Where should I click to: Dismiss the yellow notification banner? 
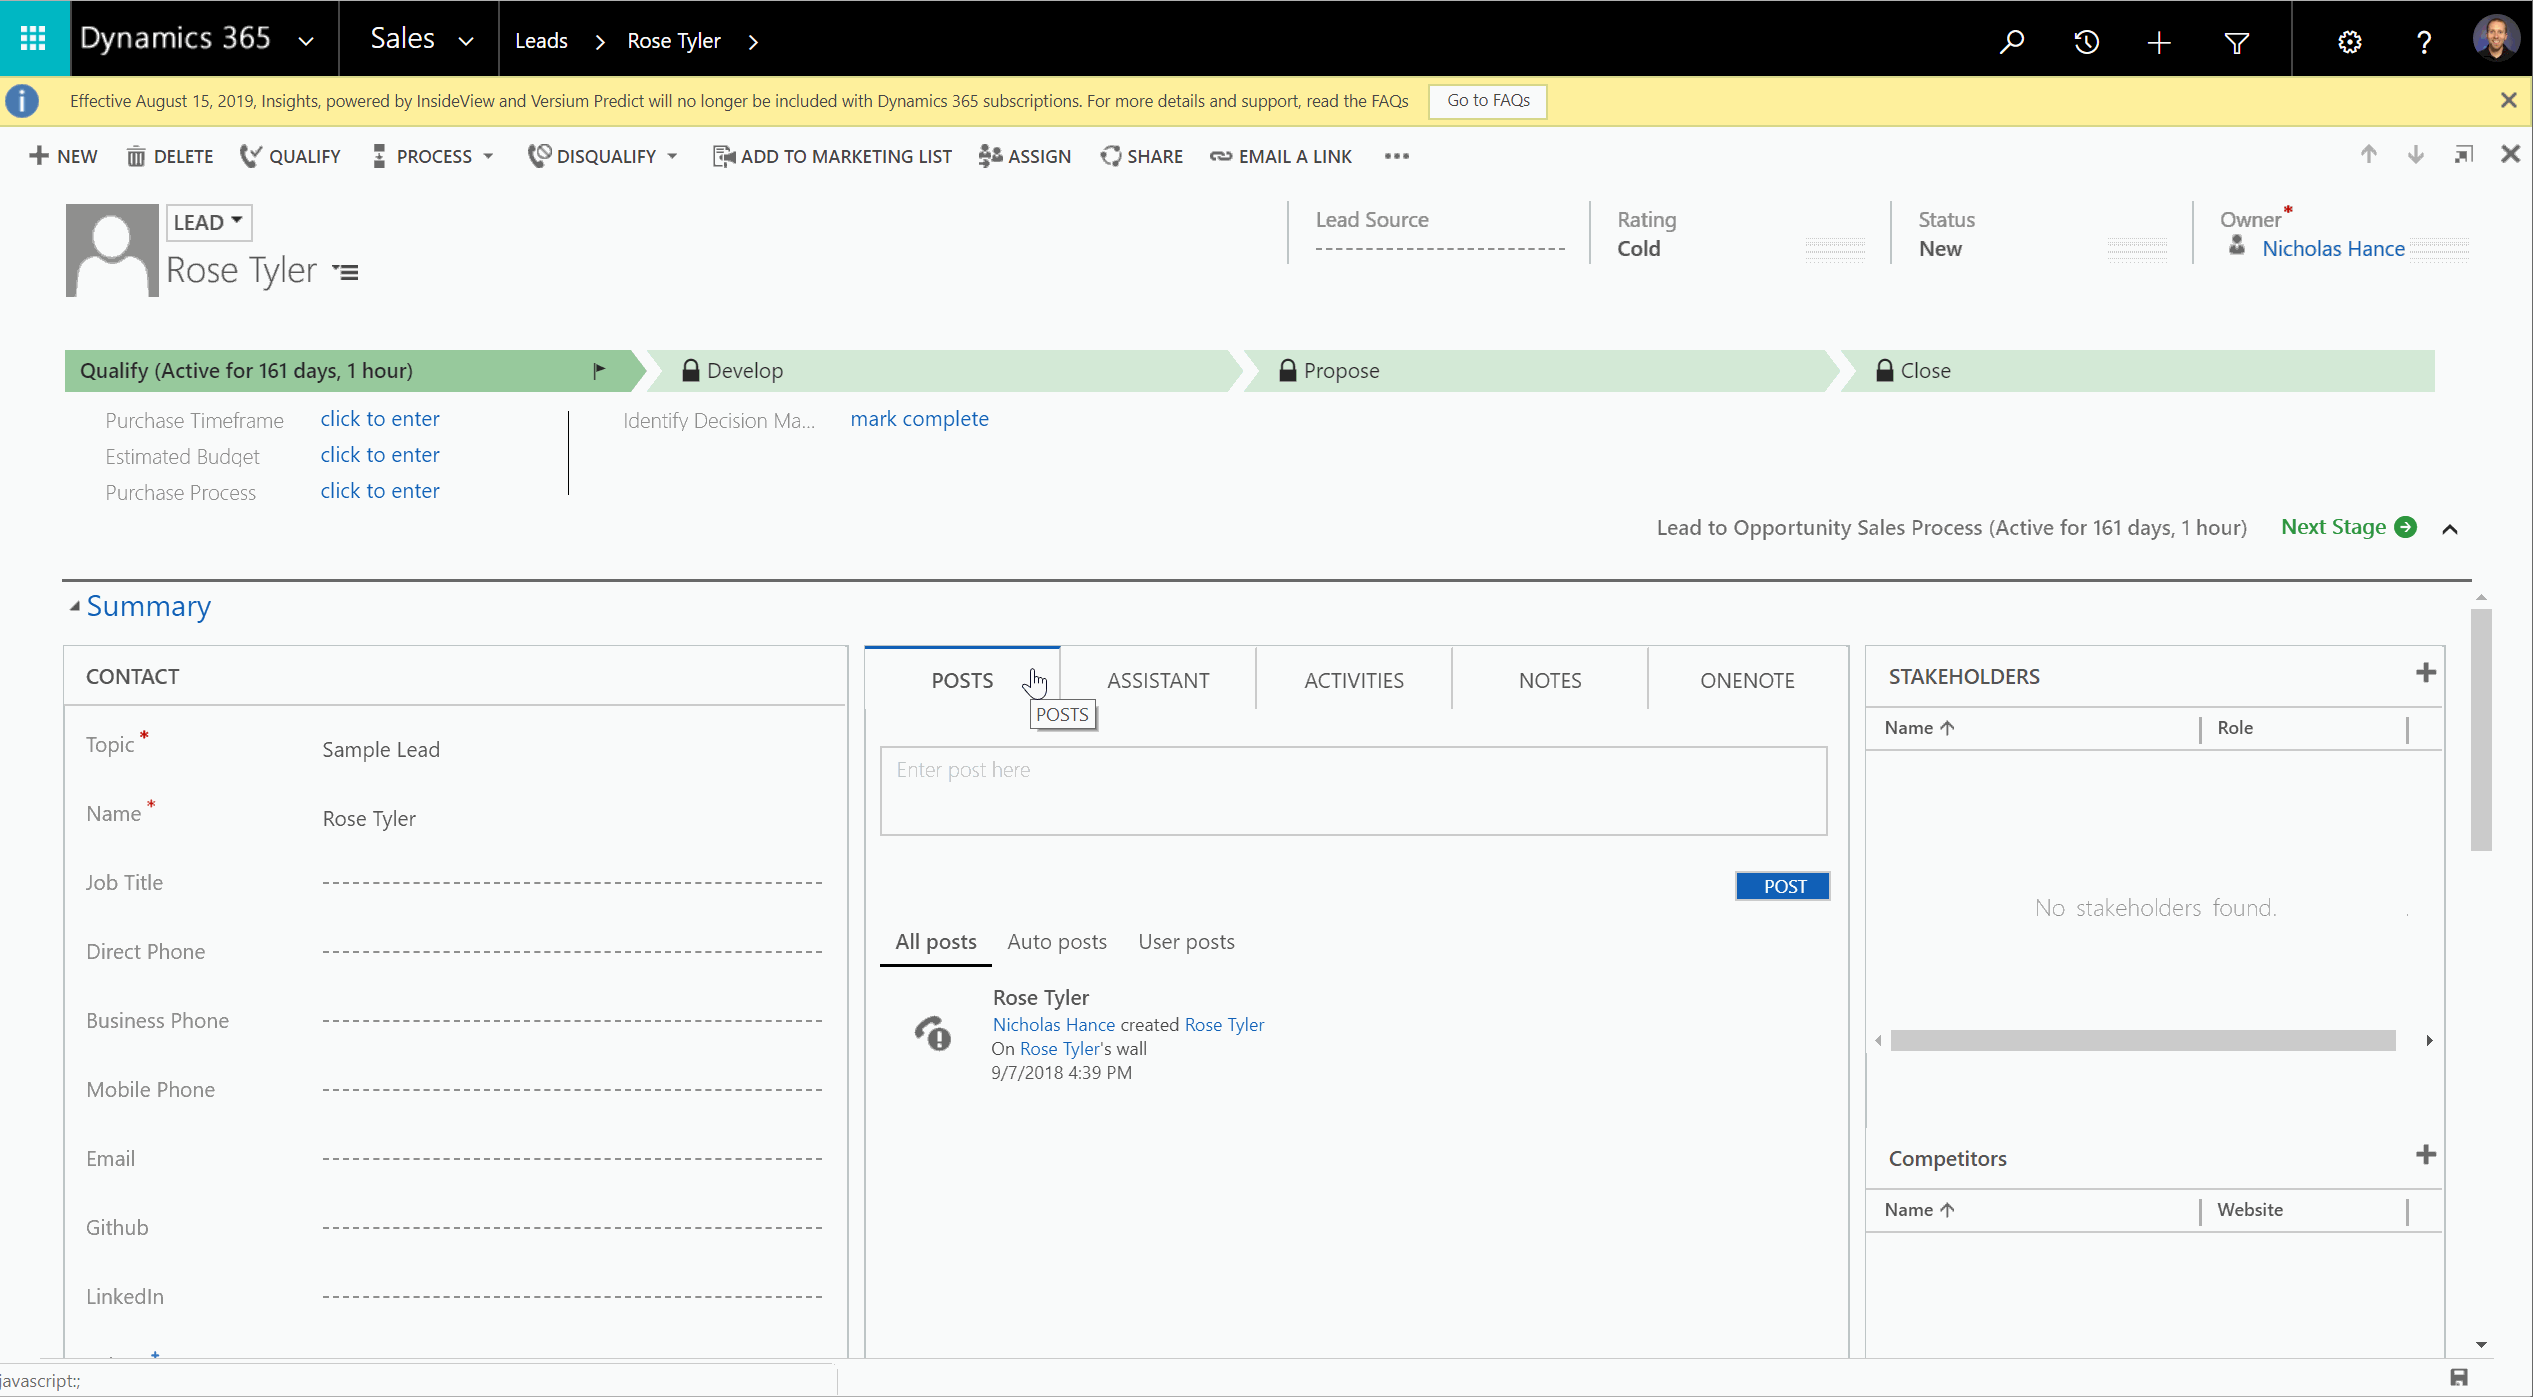click(2508, 100)
